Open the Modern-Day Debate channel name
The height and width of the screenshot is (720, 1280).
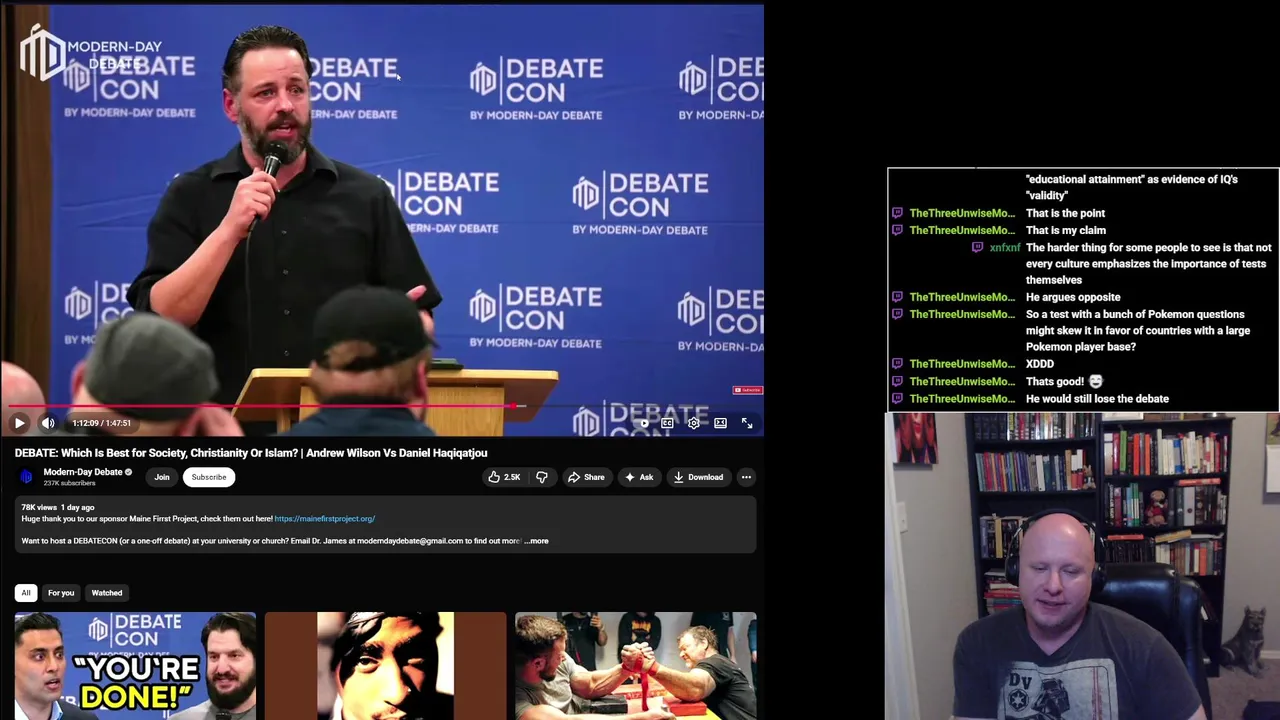click(83, 472)
